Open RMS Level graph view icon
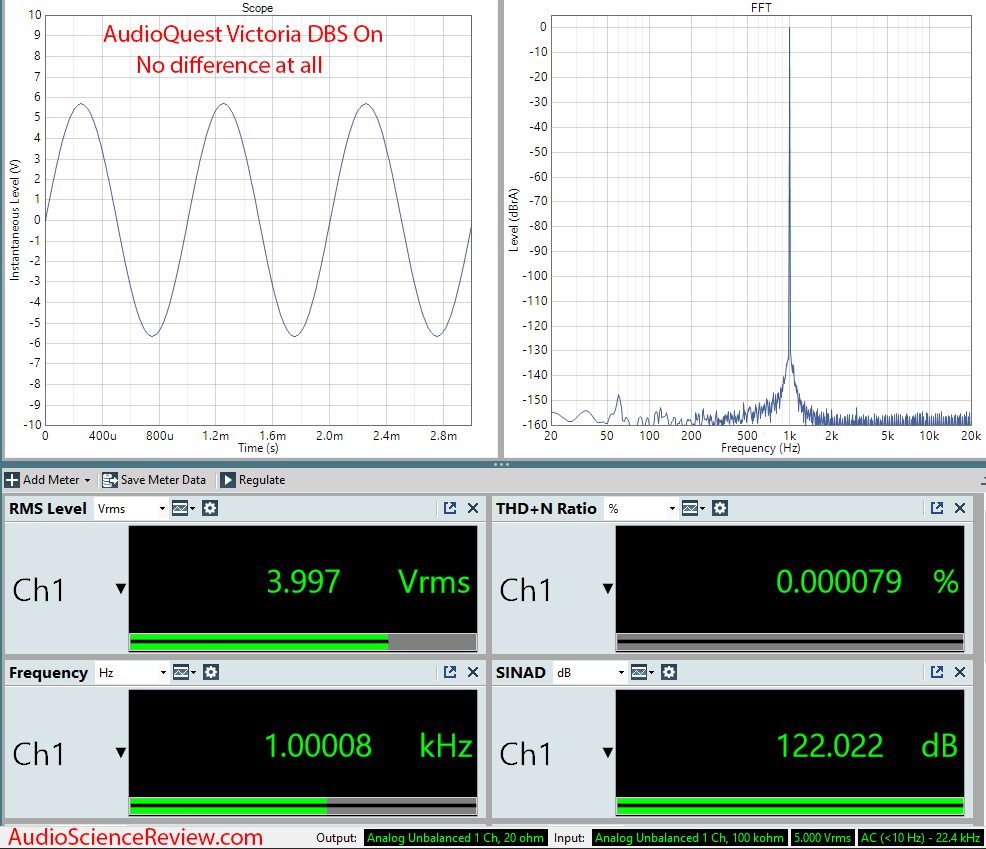Image resolution: width=986 pixels, height=849 pixels. [x=183, y=508]
